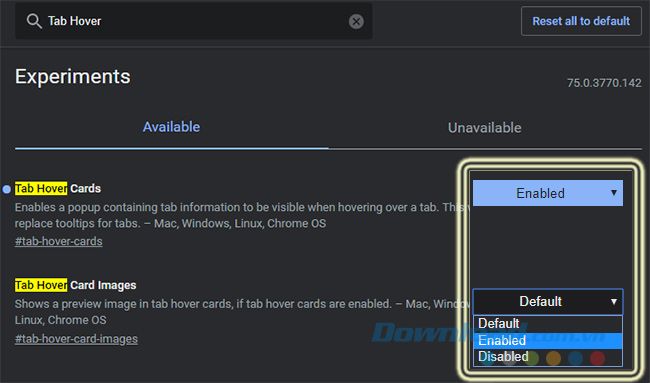This screenshot has height=383, width=650.
Task: Choose Enabled in the open dropdown list
Action: pos(548,340)
